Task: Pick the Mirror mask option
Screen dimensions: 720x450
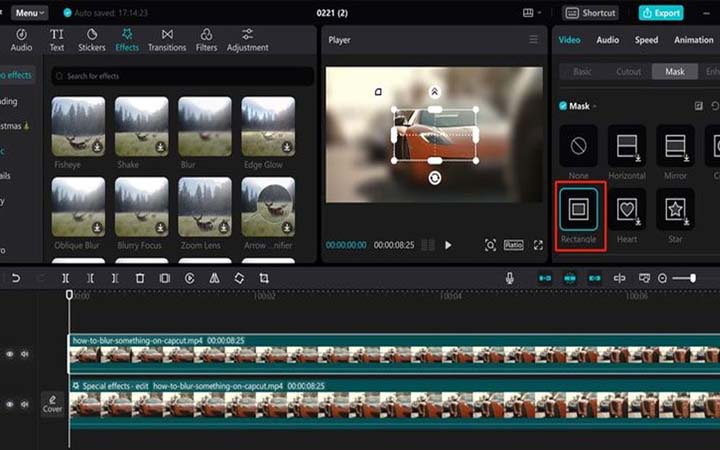Action: [675, 146]
